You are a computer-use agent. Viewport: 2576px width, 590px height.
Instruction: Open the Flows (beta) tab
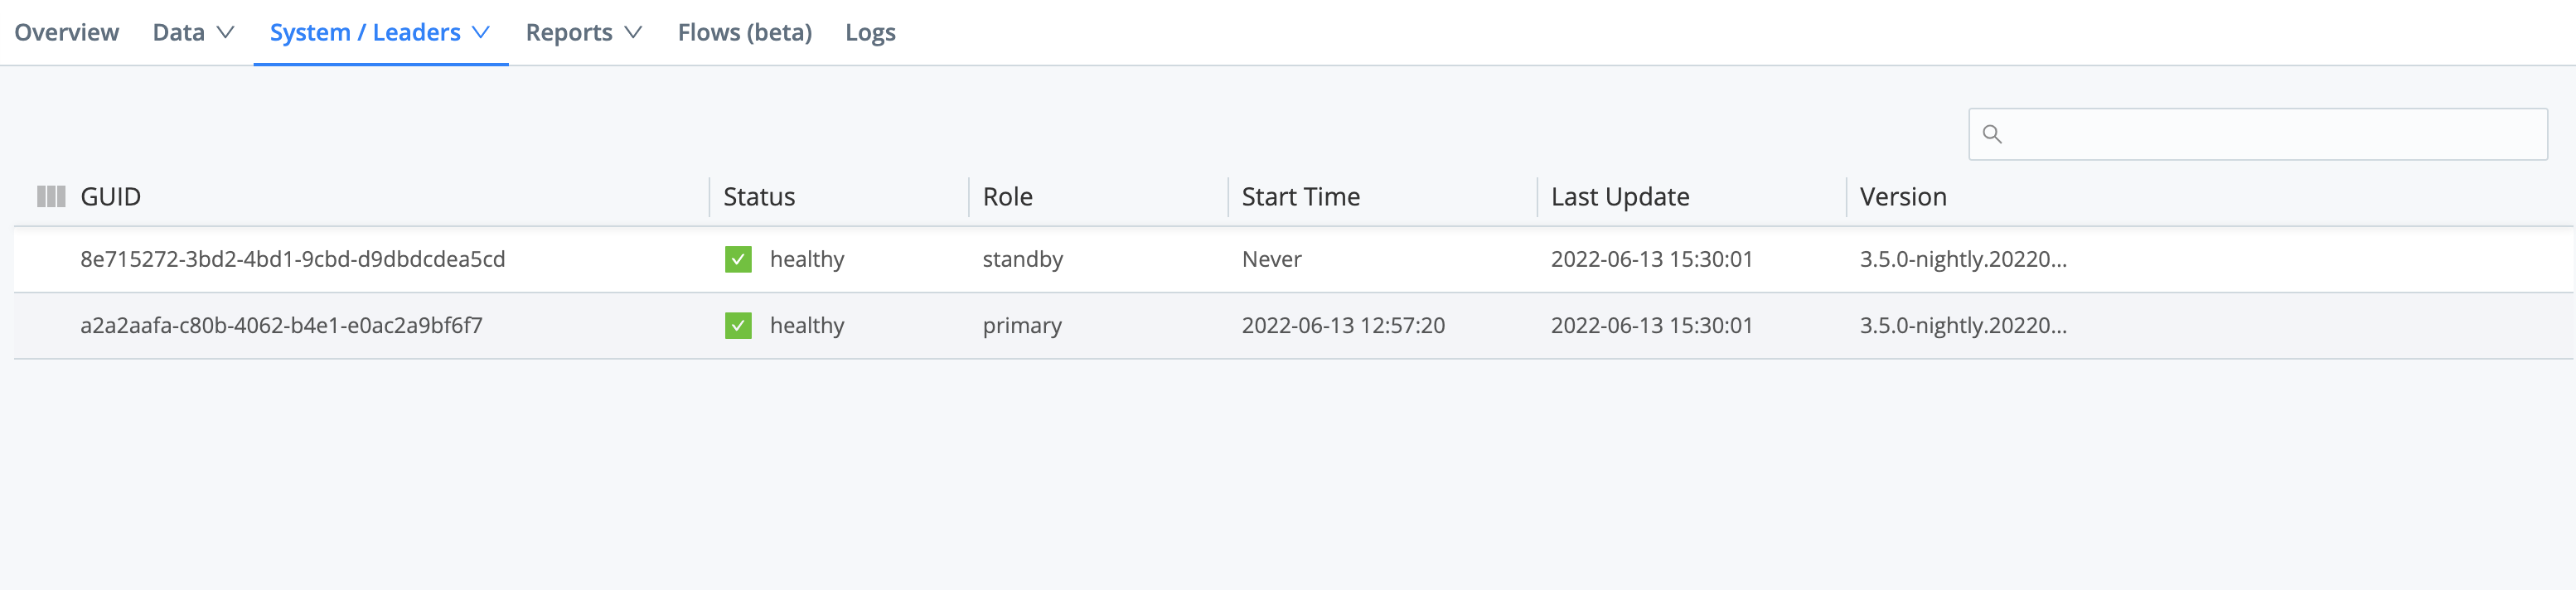tap(744, 31)
